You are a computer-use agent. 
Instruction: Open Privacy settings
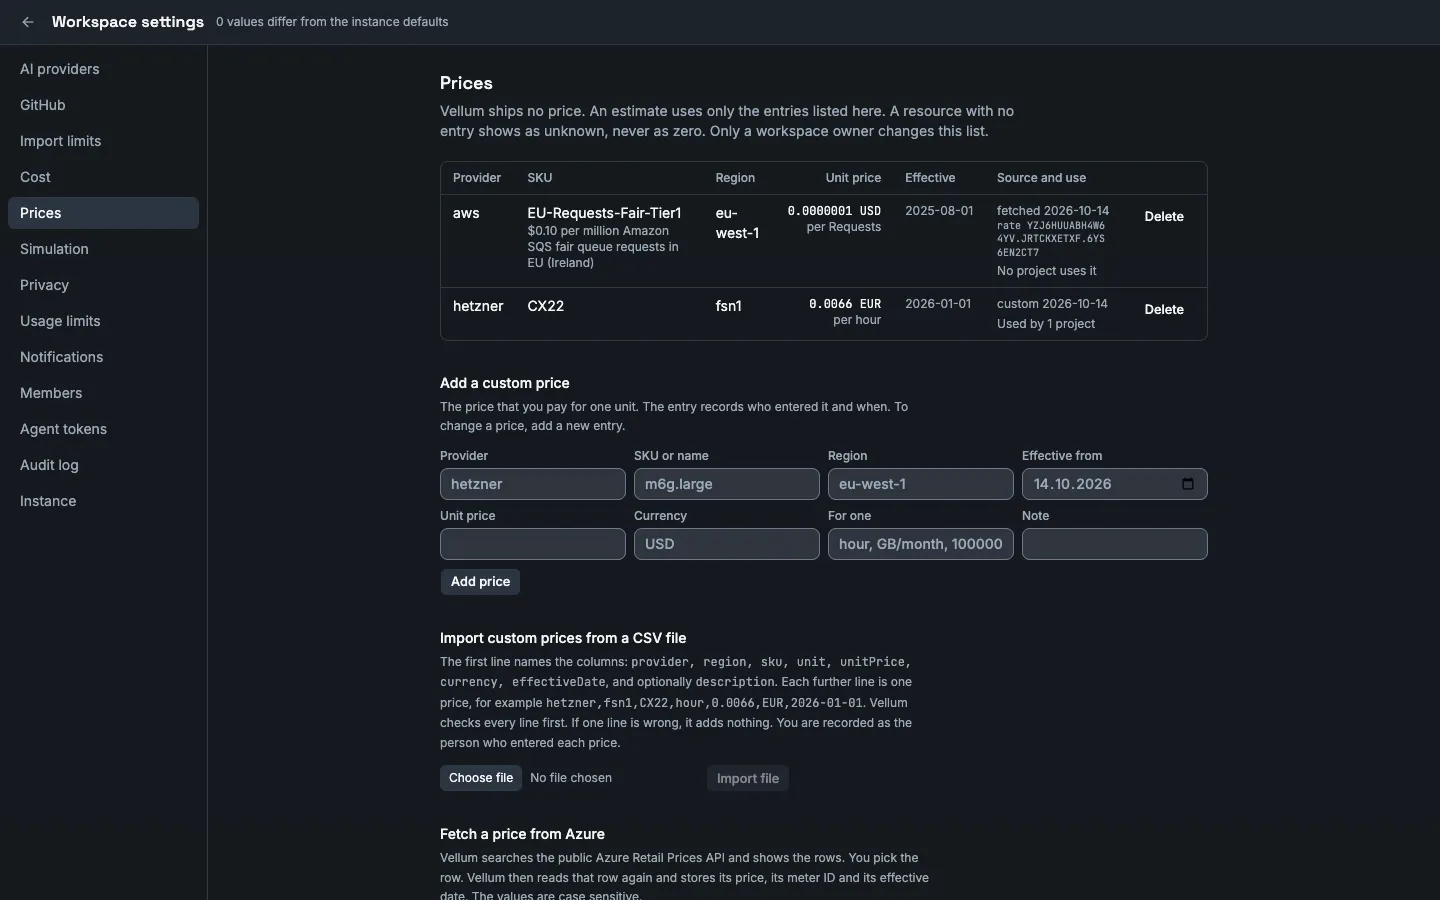pos(103,285)
